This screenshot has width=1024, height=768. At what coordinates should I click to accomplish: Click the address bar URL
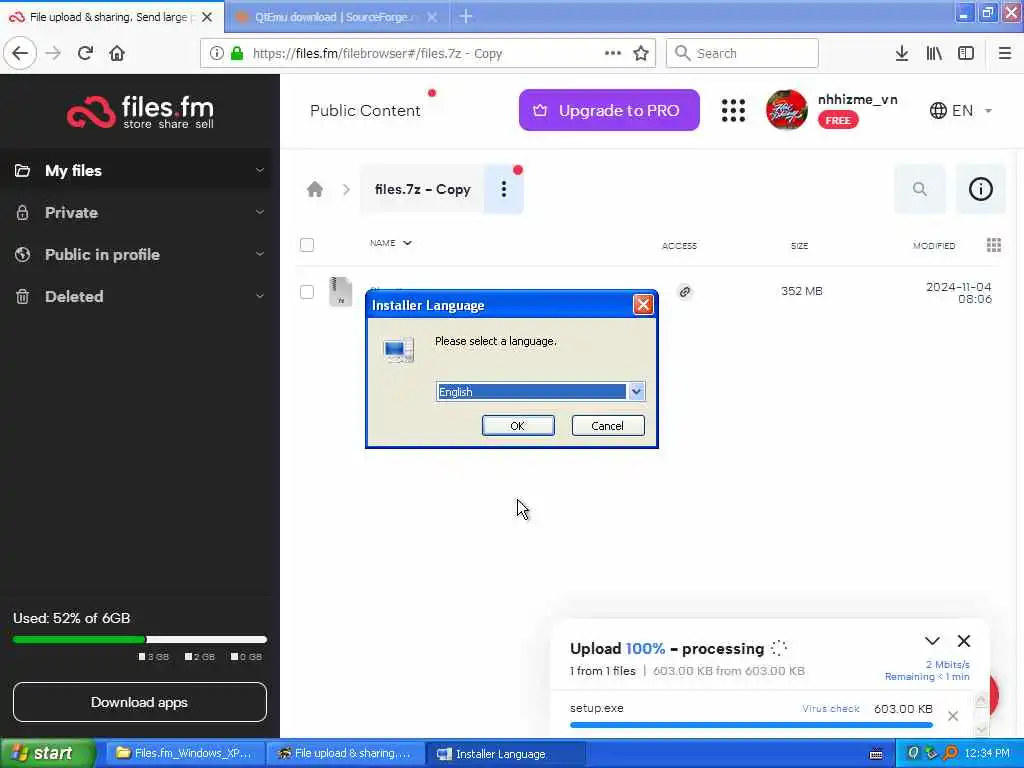377,54
